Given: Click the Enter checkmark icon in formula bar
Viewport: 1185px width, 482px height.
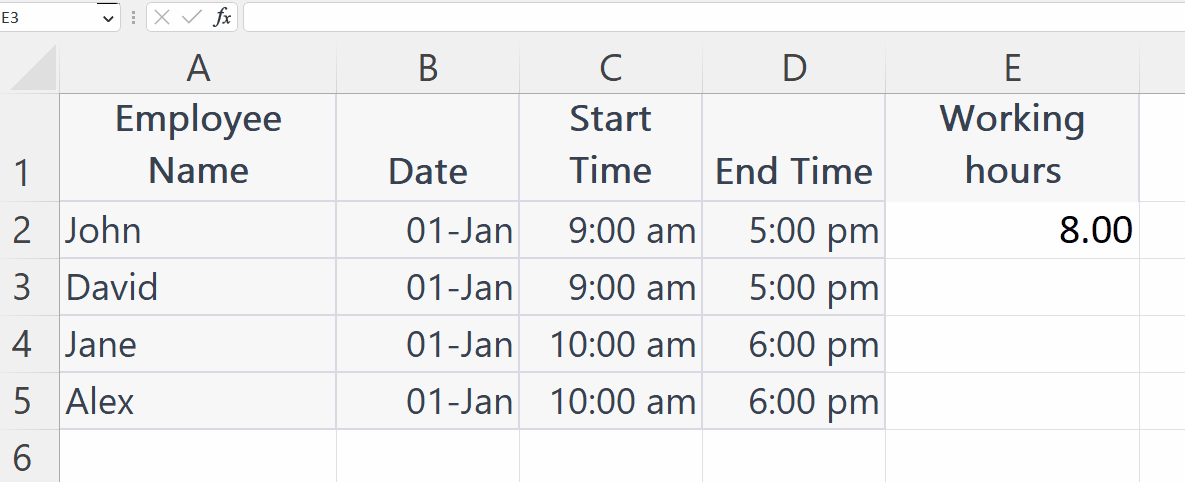Looking at the screenshot, I should pyautogui.click(x=192, y=17).
